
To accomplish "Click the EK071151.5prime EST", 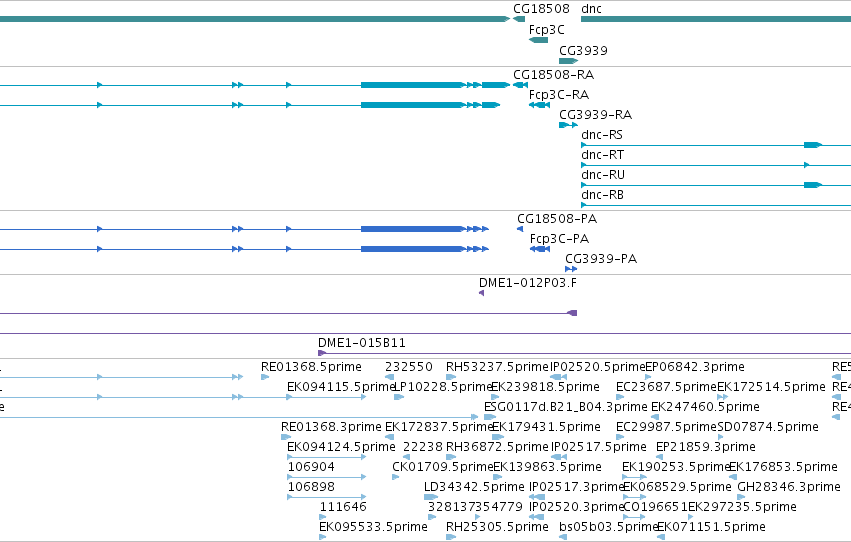I will coord(711,527).
